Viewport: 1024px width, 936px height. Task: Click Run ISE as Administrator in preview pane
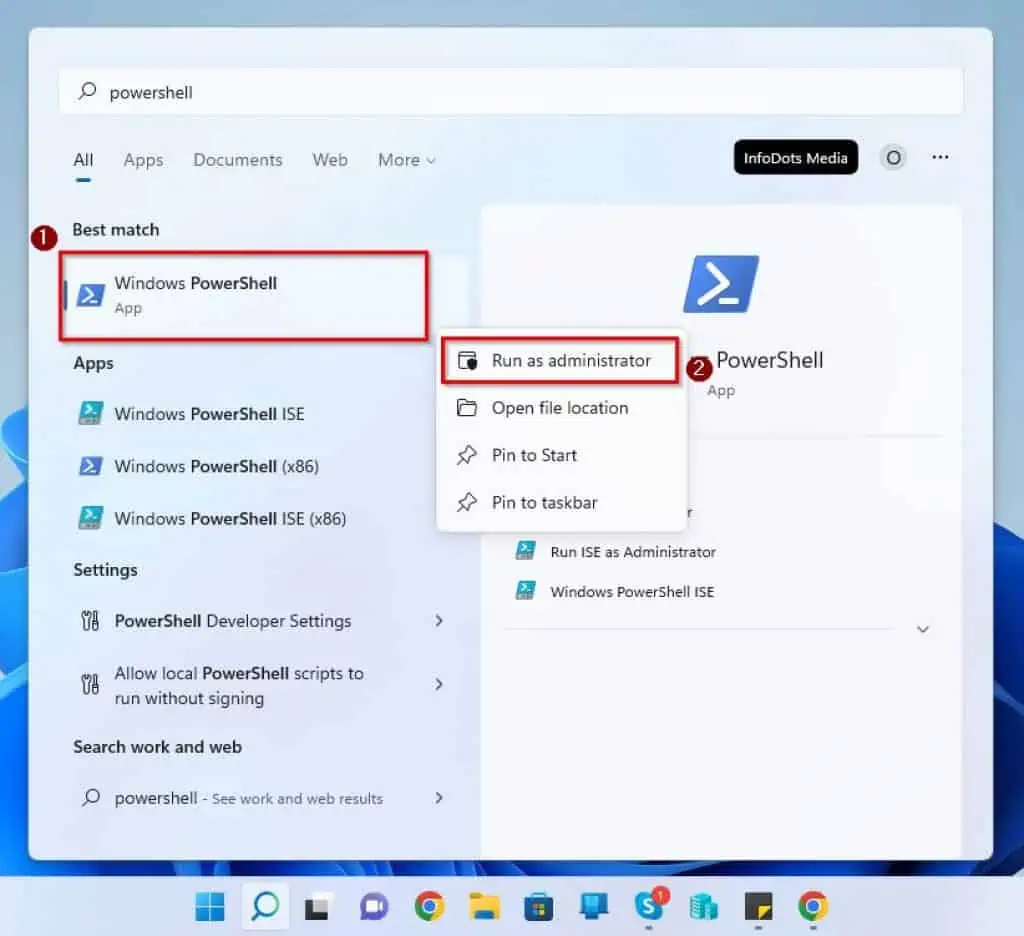[x=633, y=552]
